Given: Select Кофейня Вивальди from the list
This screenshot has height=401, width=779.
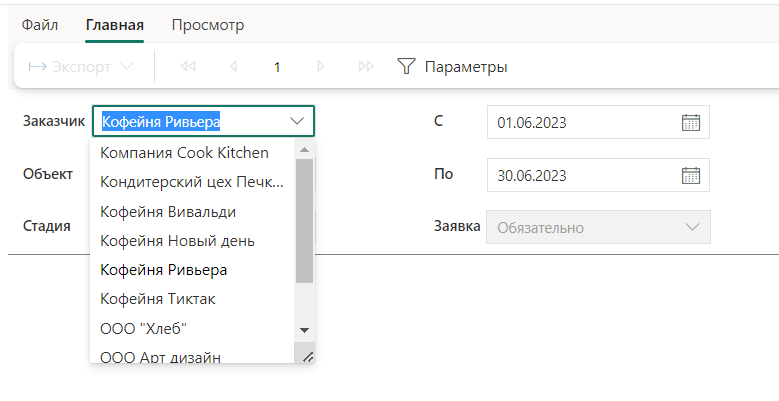Looking at the screenshot, I should (168, 212).
